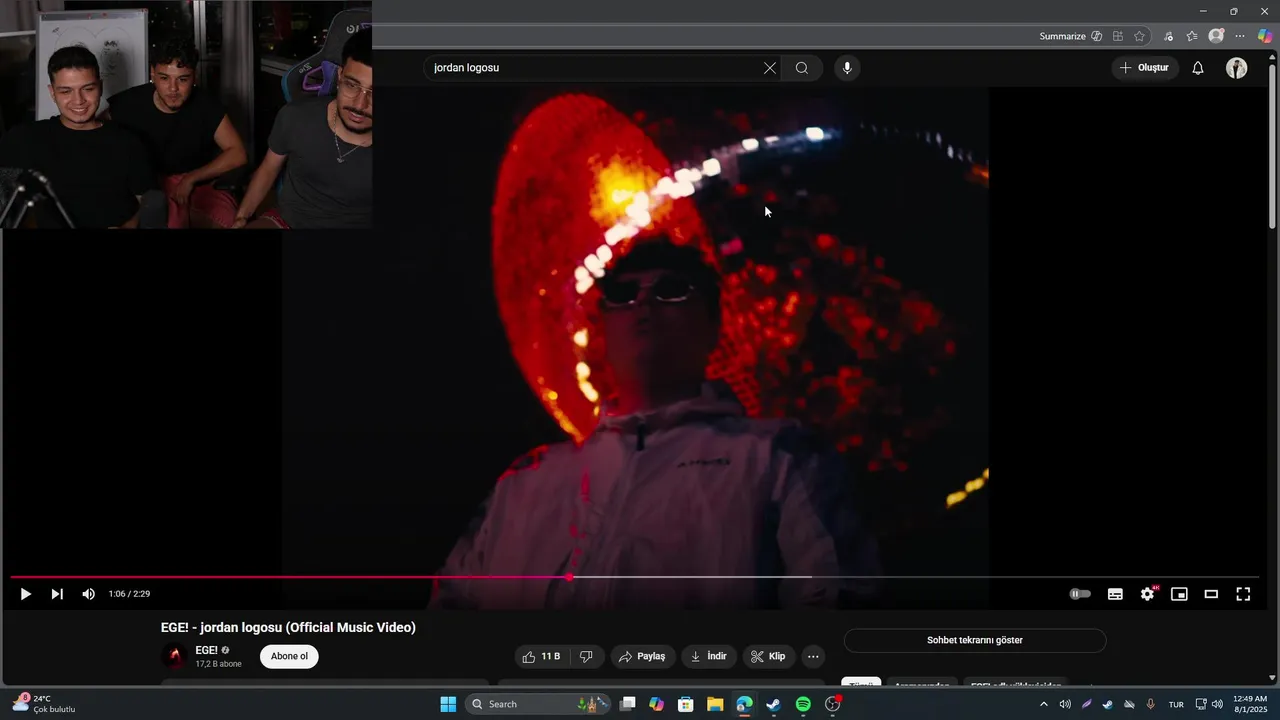Open the Edge apps icon in address bar
This screenshot has width=1280, height=720.
pyautogui.click(x=1118, y=36)
